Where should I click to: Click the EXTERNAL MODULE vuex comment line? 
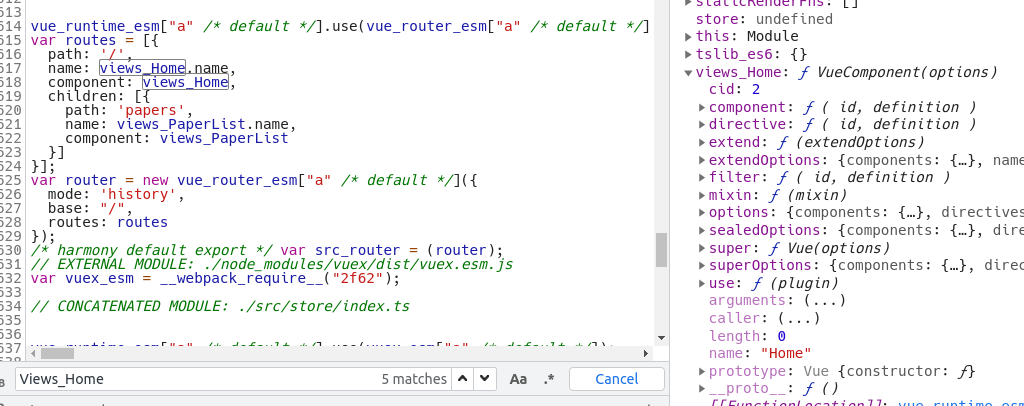[272, 264]
